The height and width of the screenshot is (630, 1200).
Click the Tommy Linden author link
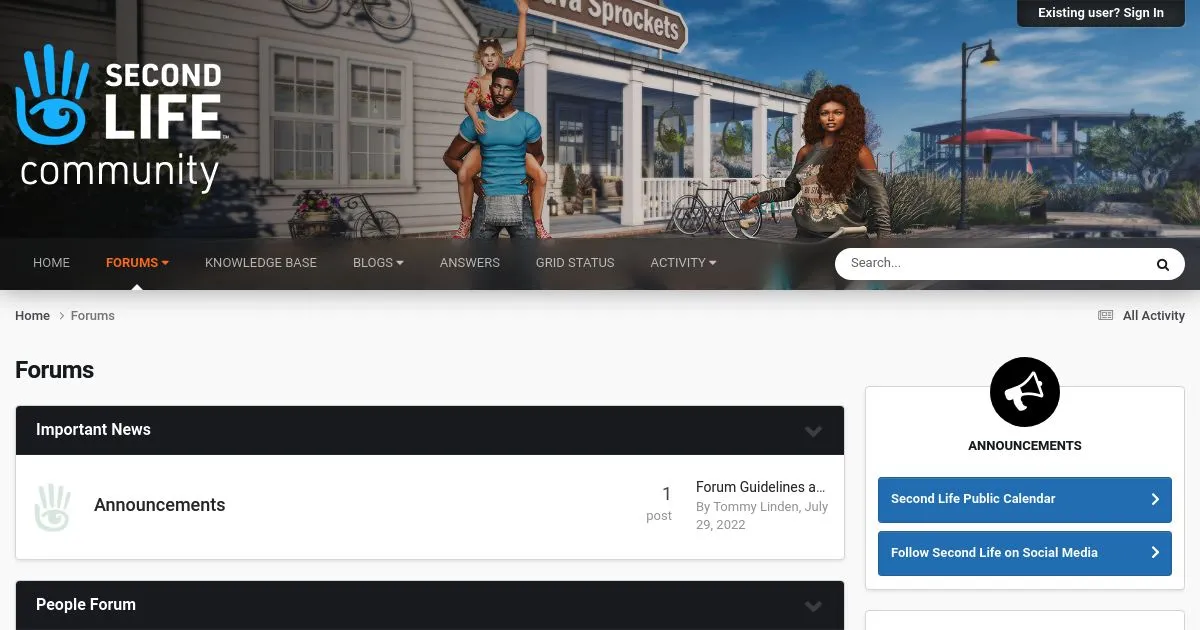[756, 507]
